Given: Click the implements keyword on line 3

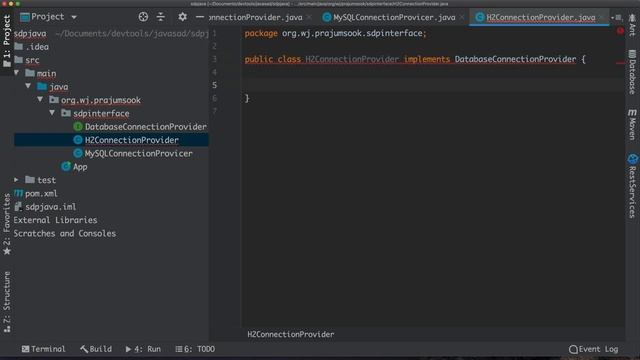Looking at the screenshot, I should (427, 59).
